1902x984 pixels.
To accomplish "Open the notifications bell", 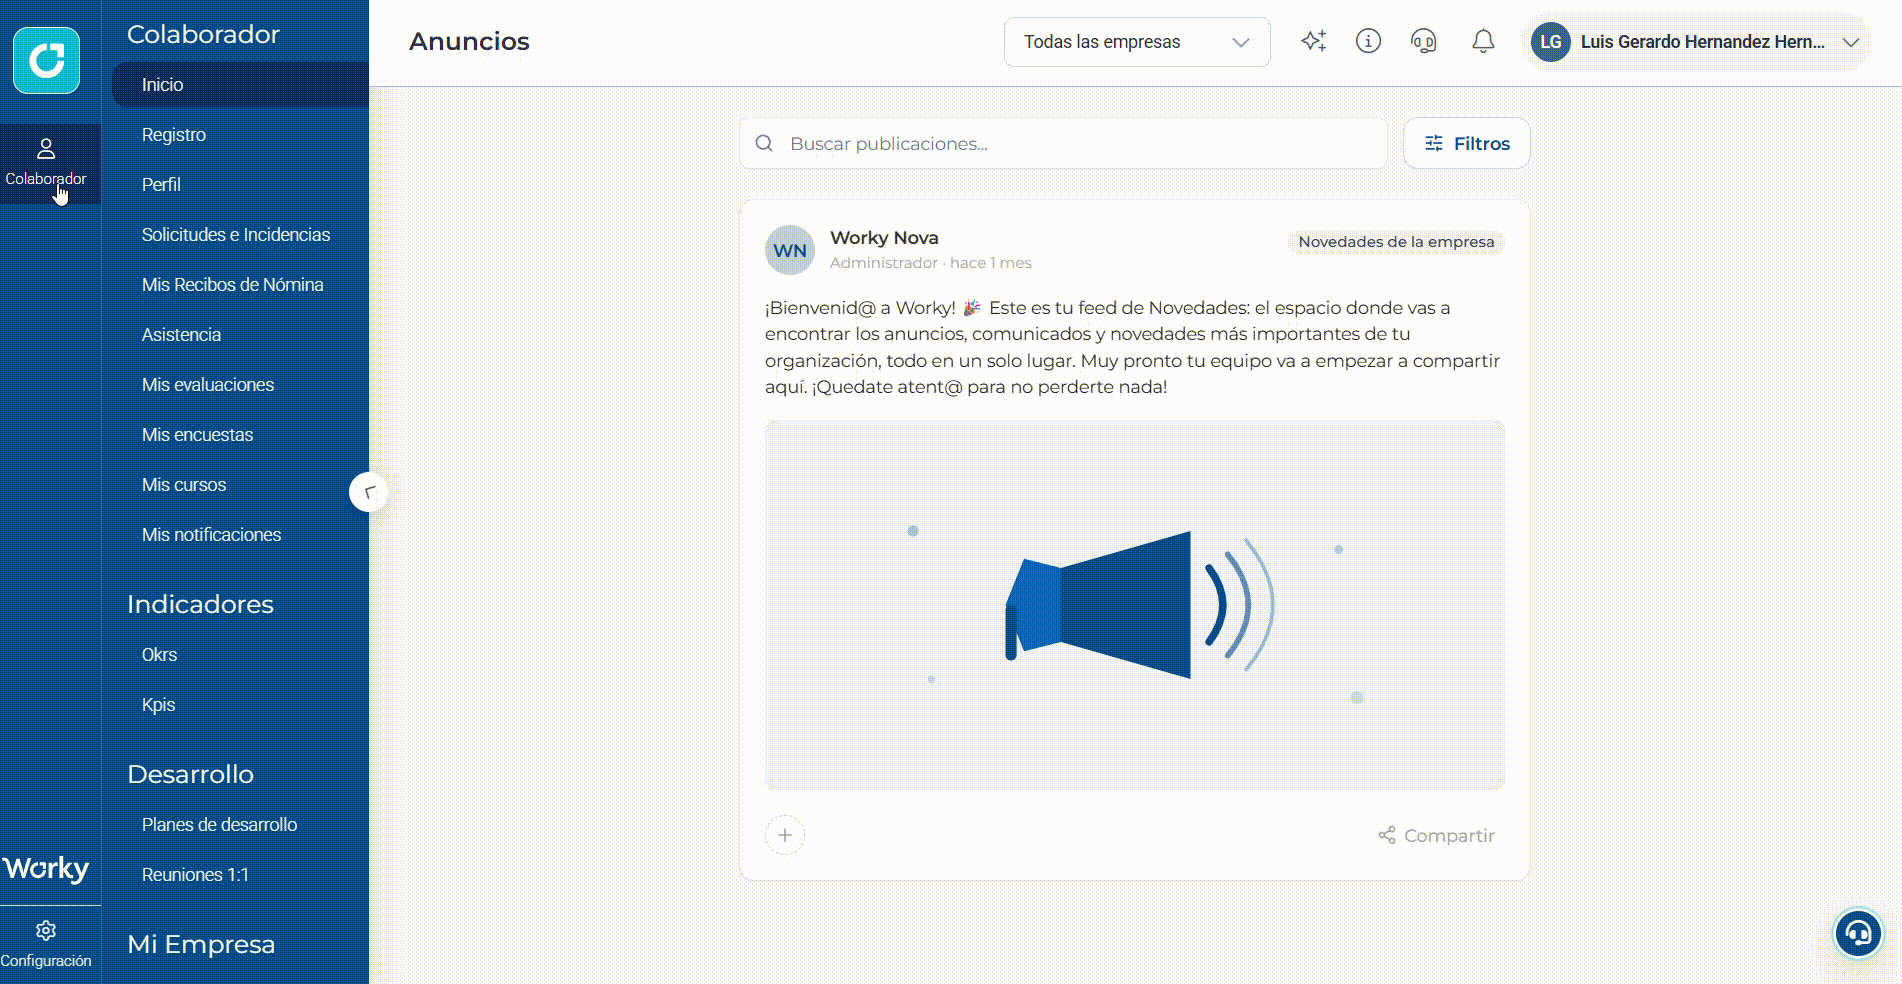I will coord(1483,41).
